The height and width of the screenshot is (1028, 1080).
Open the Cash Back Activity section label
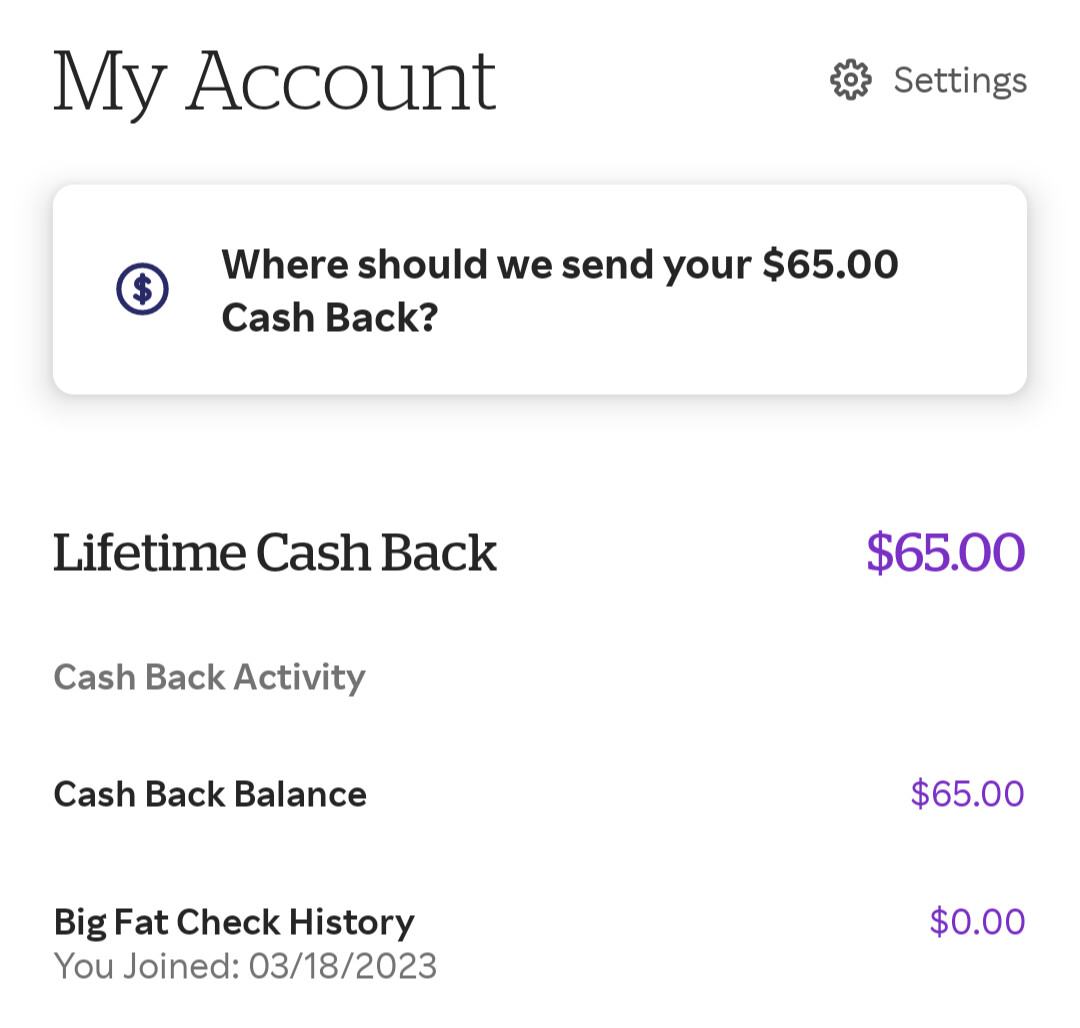209,677
